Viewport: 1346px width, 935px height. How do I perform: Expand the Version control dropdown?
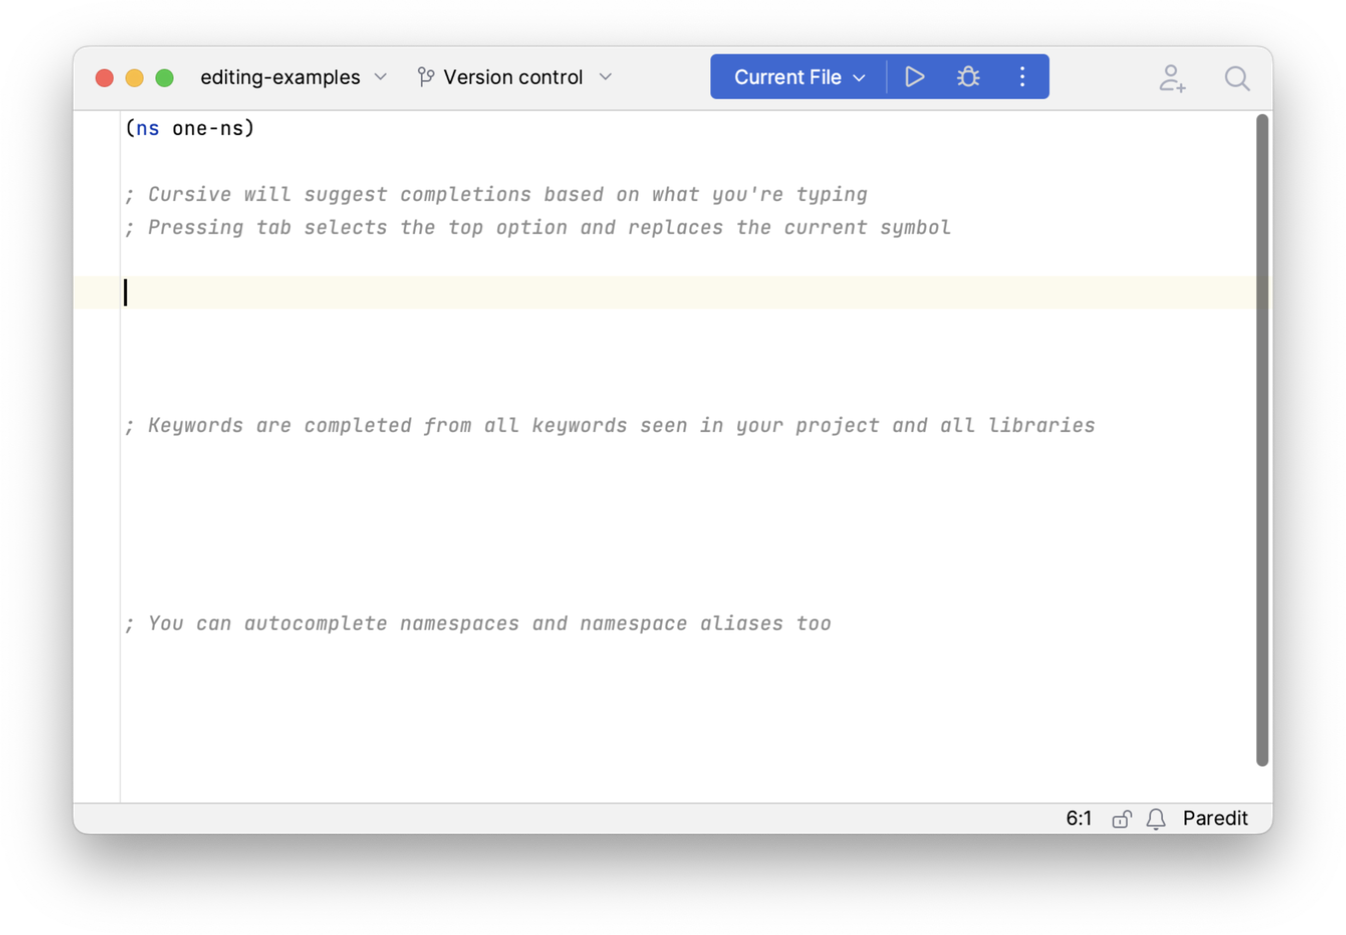coord(514,77)
